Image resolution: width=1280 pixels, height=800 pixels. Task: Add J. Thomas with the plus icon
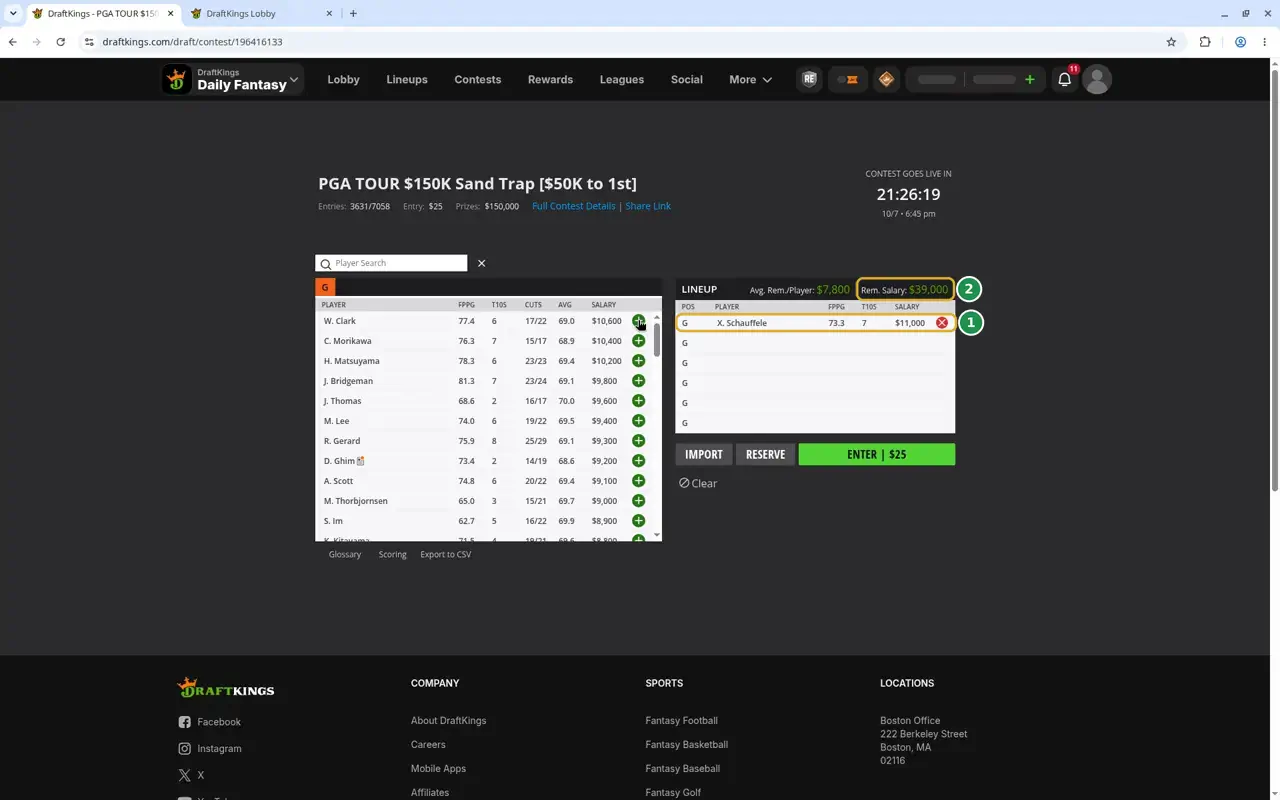638,401
